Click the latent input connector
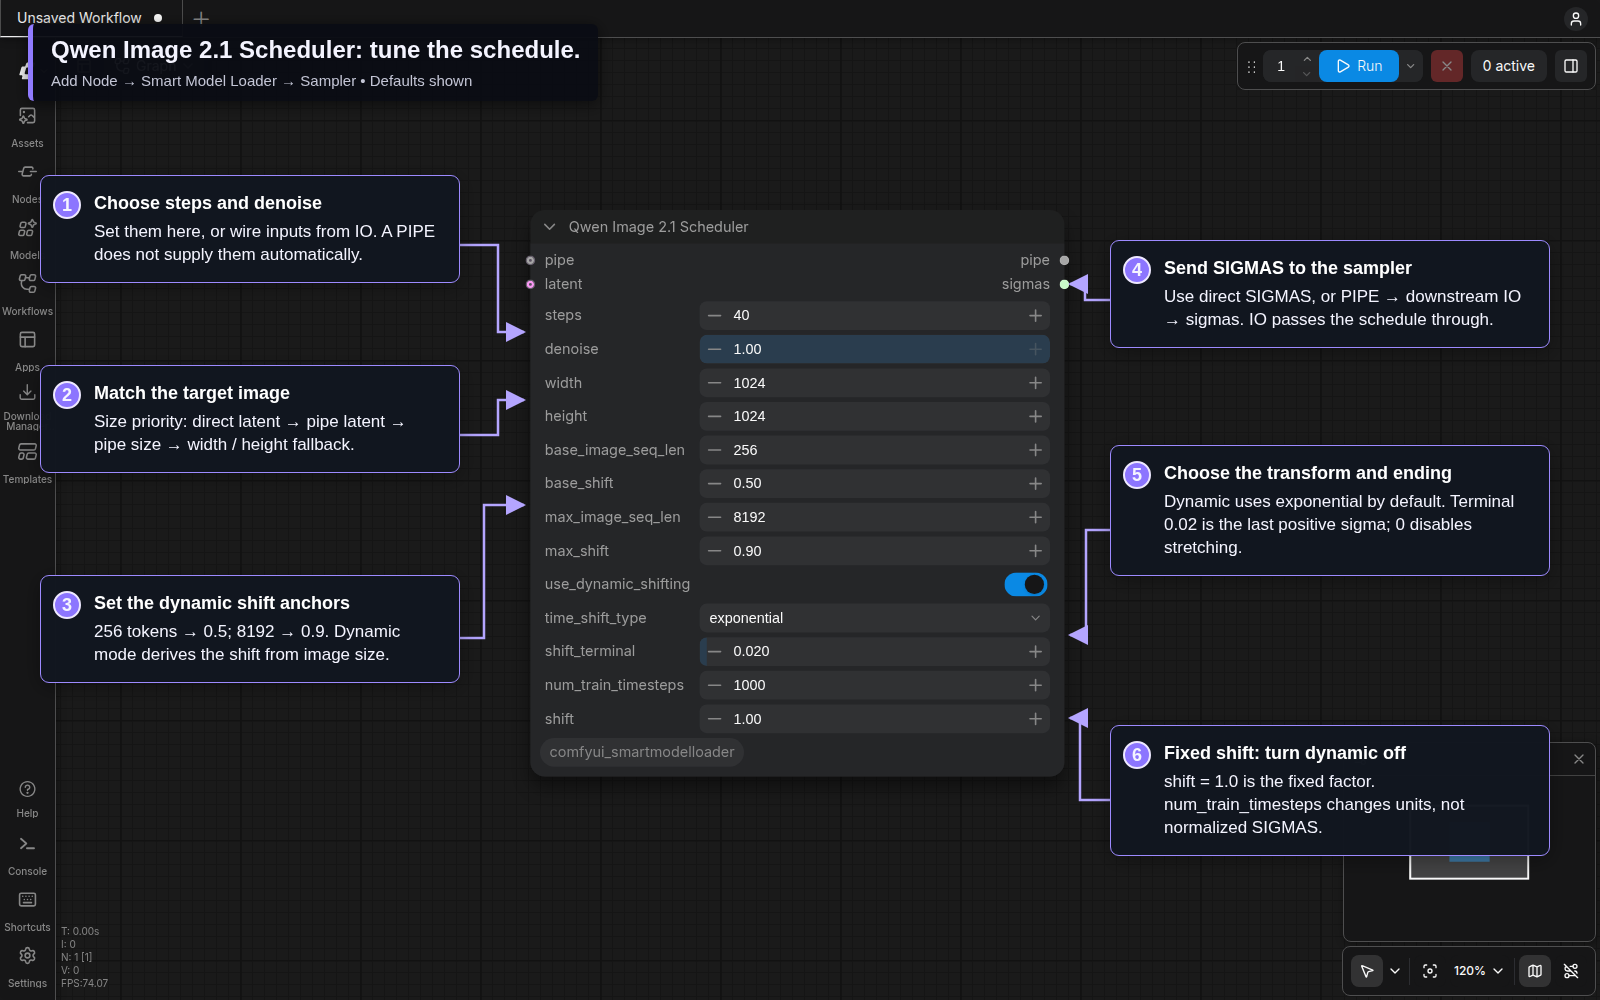Viewport: 1600px width, 1000px height. coord(531,284)
